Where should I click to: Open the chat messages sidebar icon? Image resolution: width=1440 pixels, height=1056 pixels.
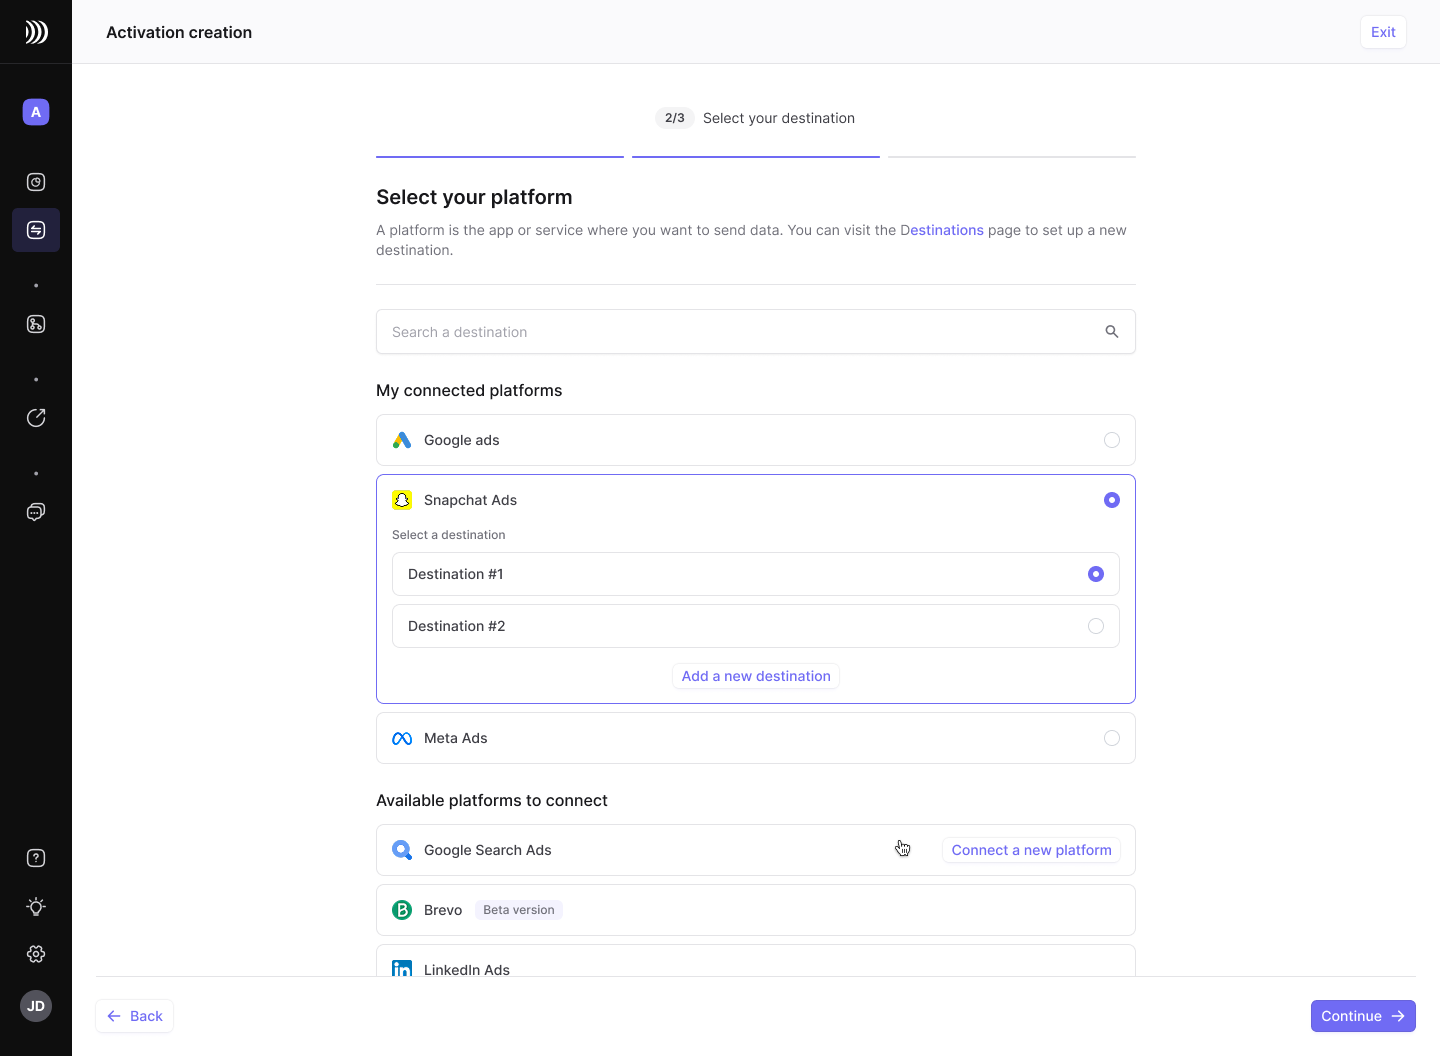click(36, 512)
